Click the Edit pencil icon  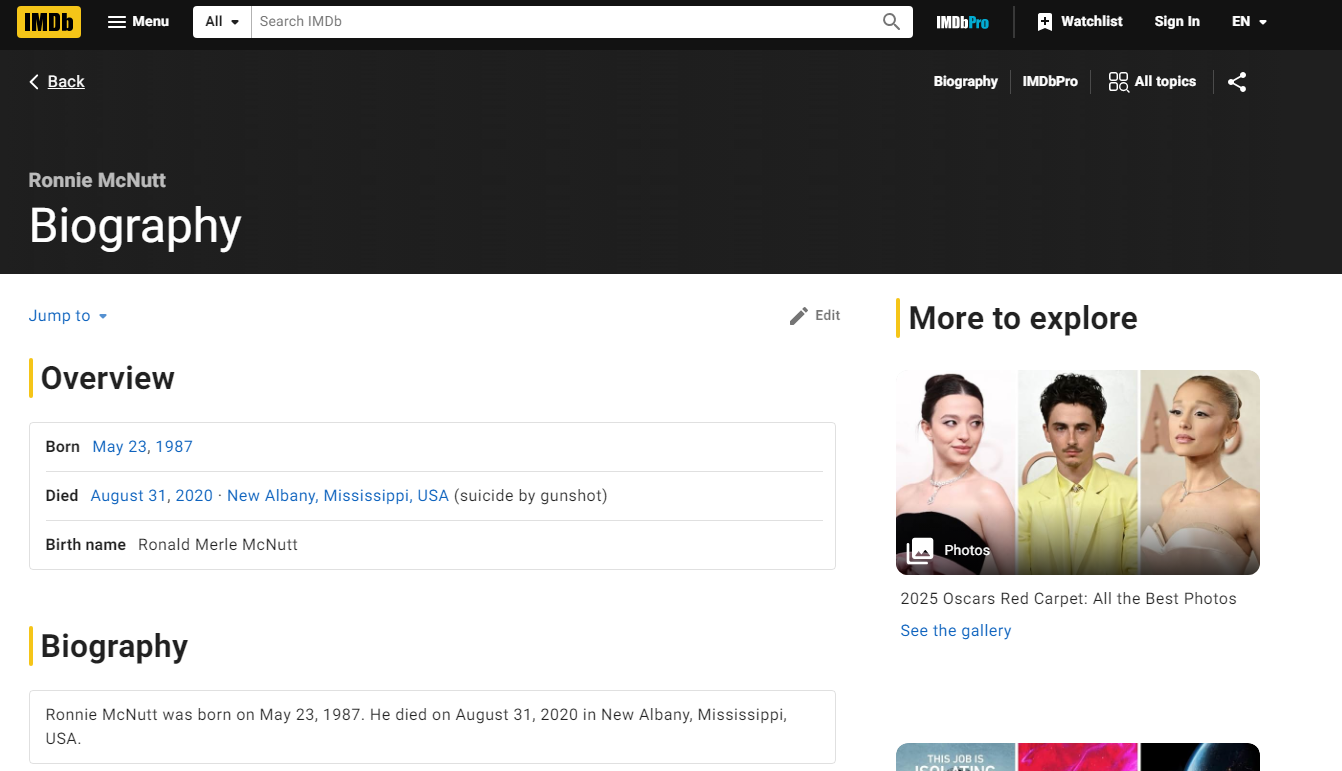tap(798, 316)
